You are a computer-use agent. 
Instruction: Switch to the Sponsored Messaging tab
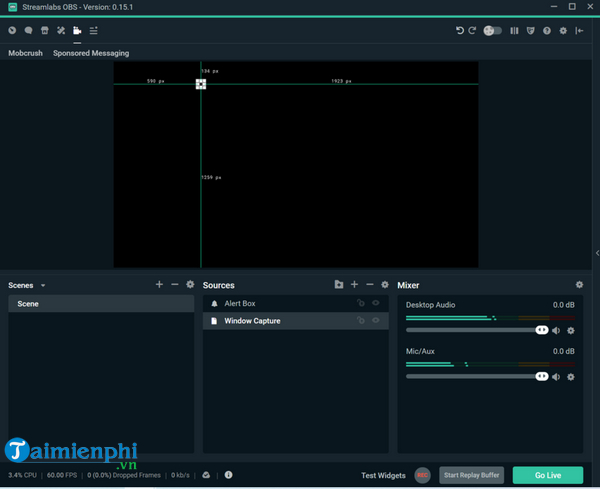91,53
